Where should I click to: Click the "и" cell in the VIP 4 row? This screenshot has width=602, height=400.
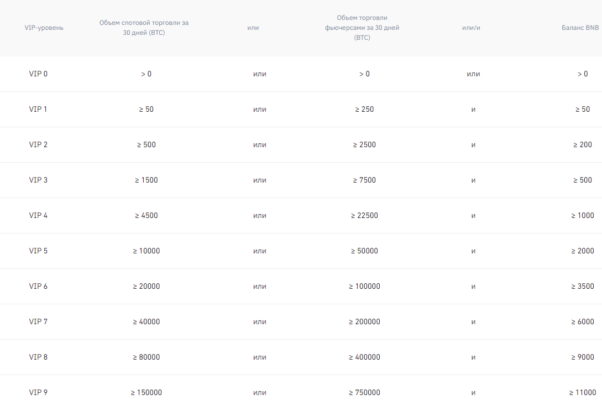point(473,215)
